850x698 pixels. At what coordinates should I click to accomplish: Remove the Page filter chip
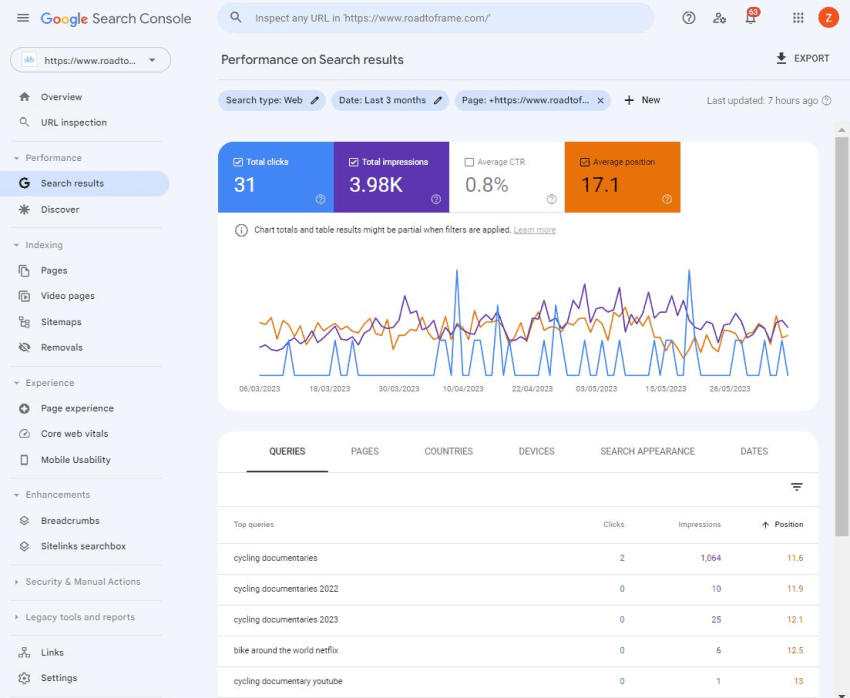[601, 100]
